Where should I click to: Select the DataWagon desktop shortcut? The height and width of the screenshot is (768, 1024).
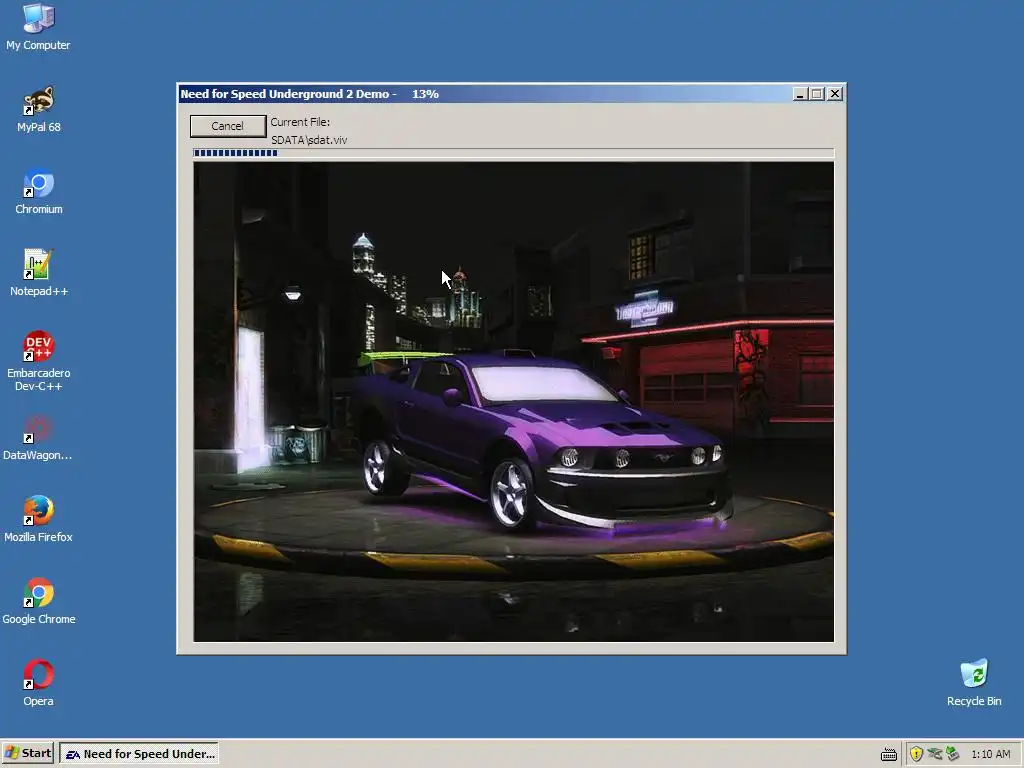click(x=38, y=438)
